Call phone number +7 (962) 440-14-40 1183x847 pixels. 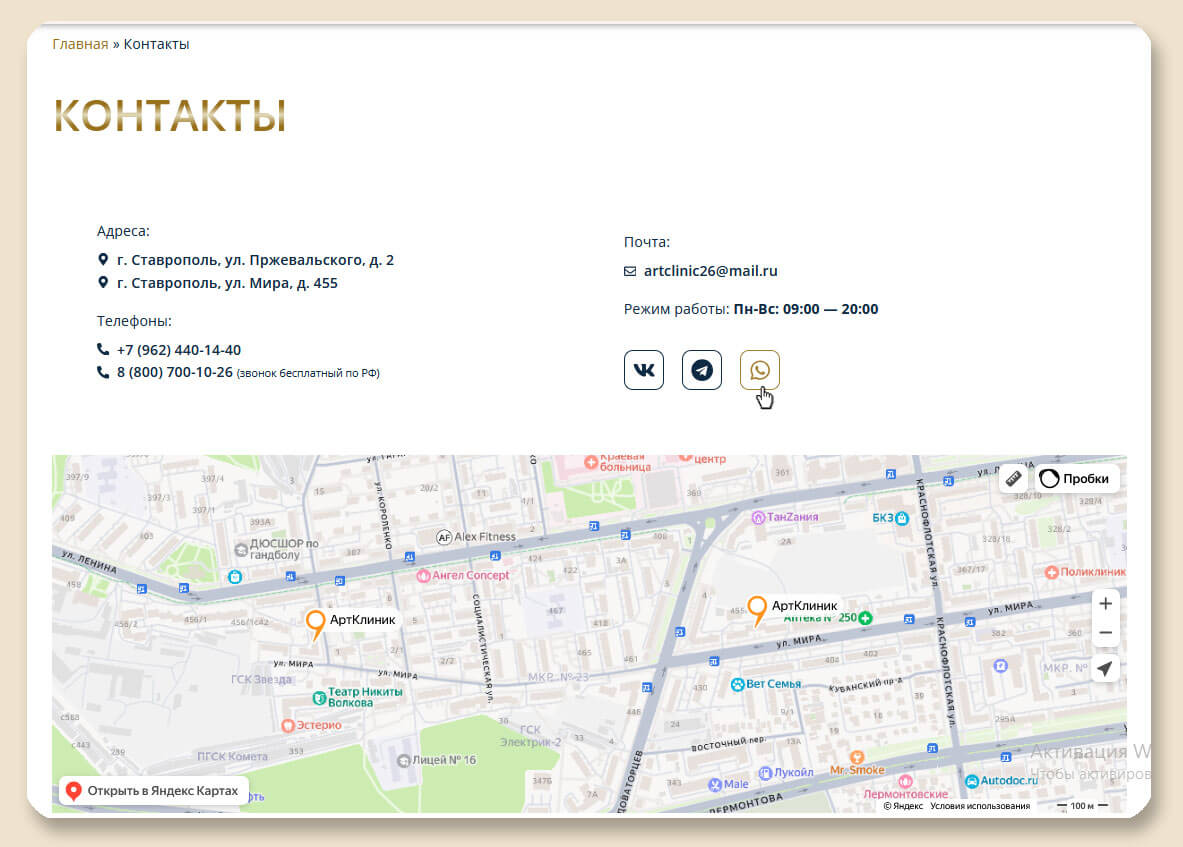[178, 350]
